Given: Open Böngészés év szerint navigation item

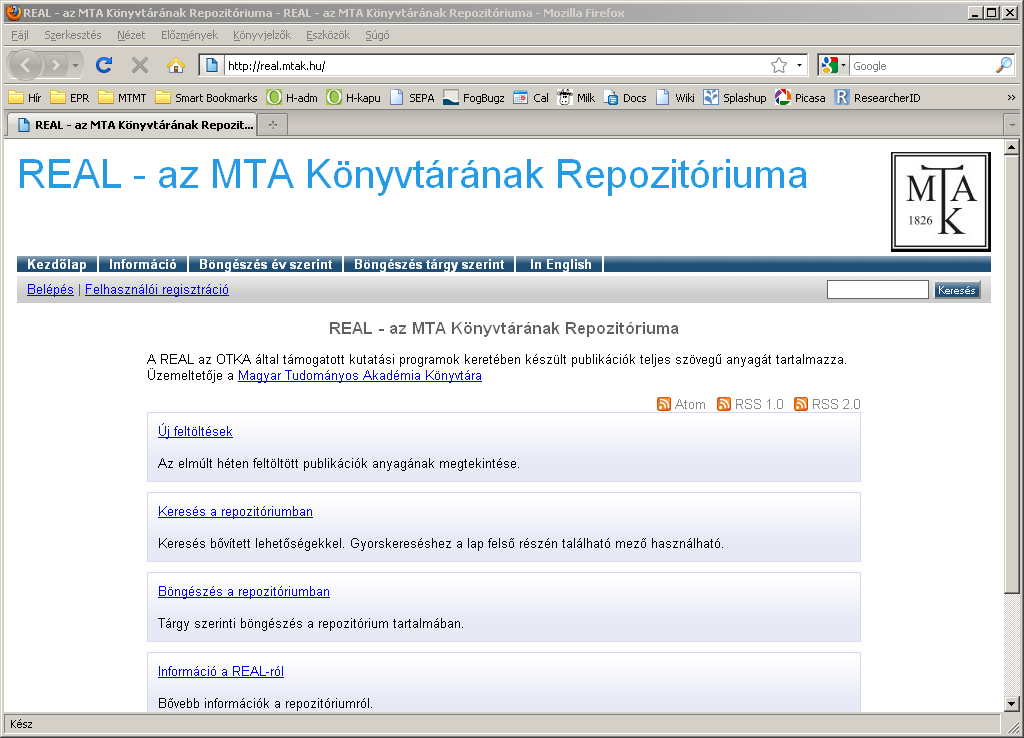Looking at the screenshot, I should [266, 265].
